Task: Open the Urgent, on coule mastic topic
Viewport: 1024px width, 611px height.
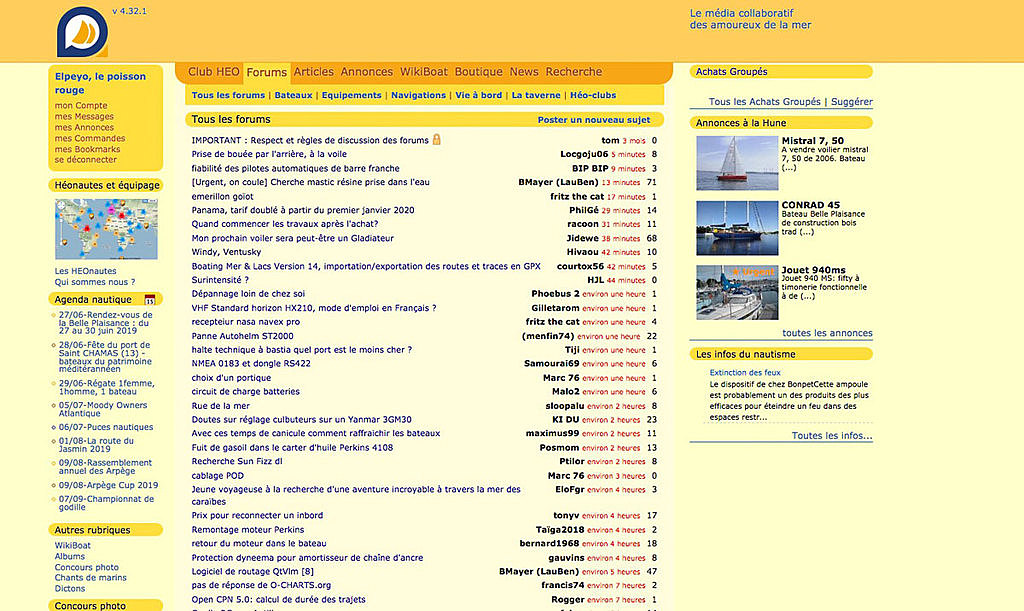Action: pyautogui.click(x=310, y=183)
